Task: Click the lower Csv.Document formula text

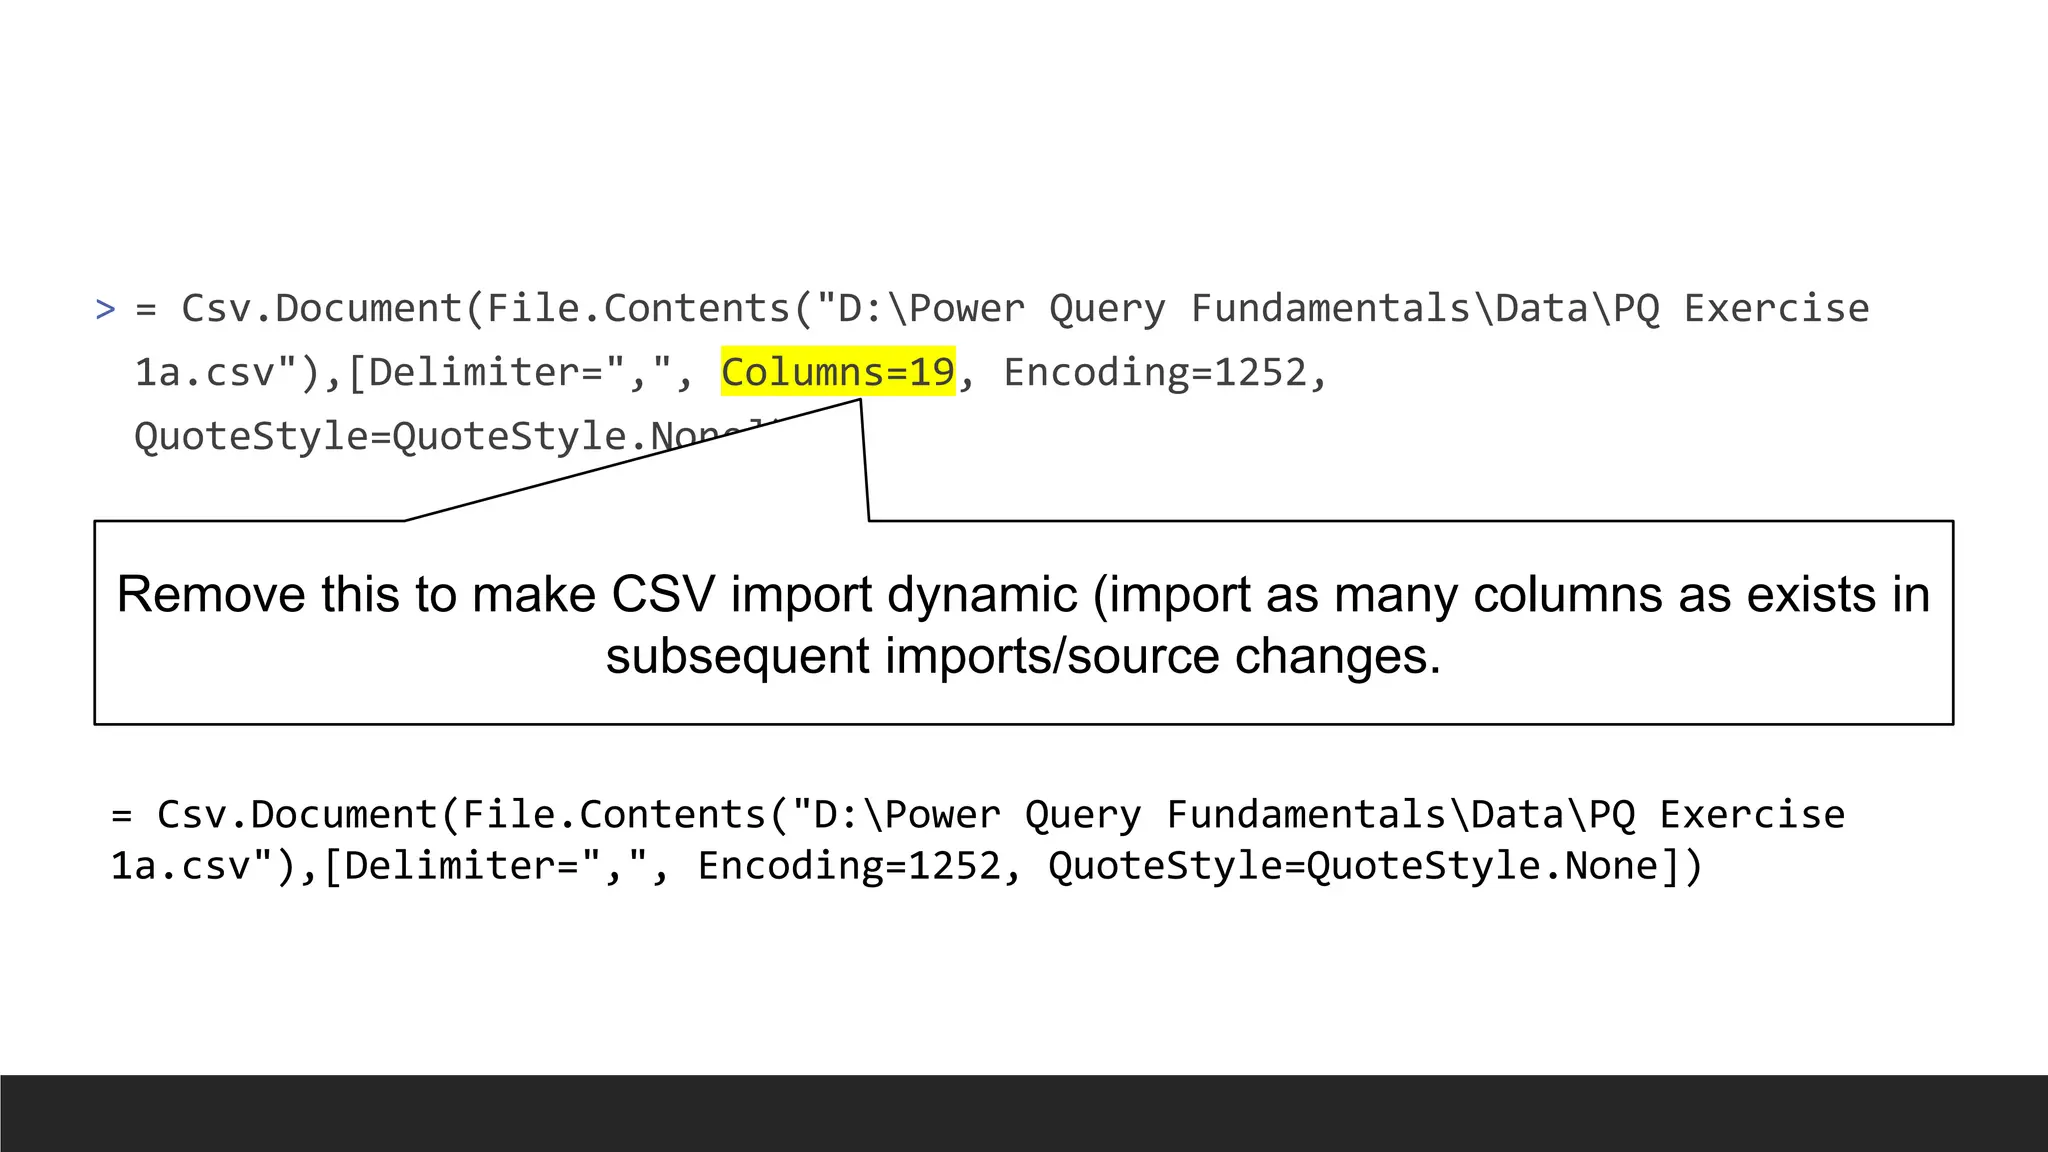Action: point(978,840)
